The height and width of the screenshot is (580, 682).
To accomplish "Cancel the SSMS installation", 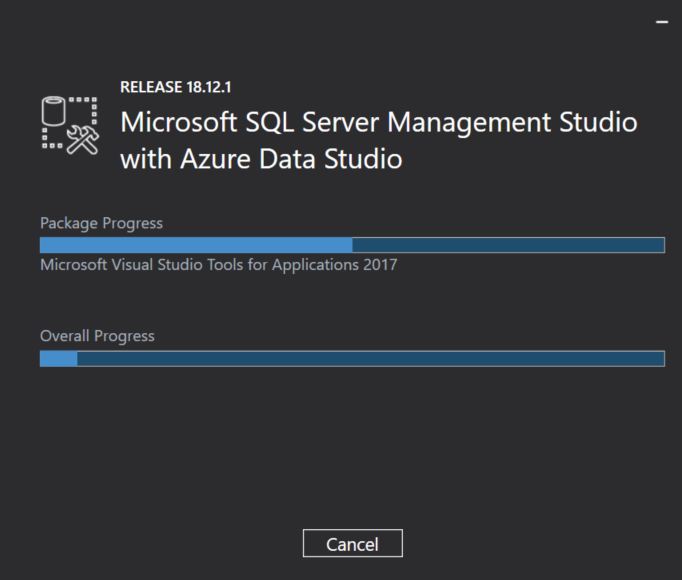I will point(353,543).
